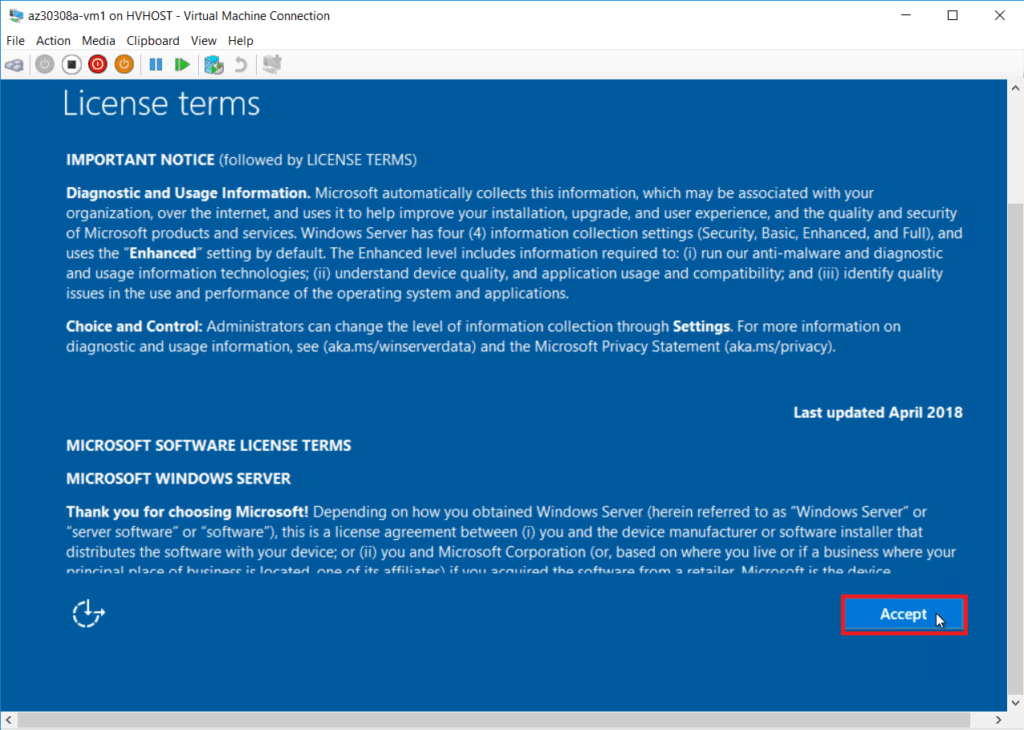The width and height of the screenshot is (1024, 730).
Task: Open the View menu
Action: 204,40
